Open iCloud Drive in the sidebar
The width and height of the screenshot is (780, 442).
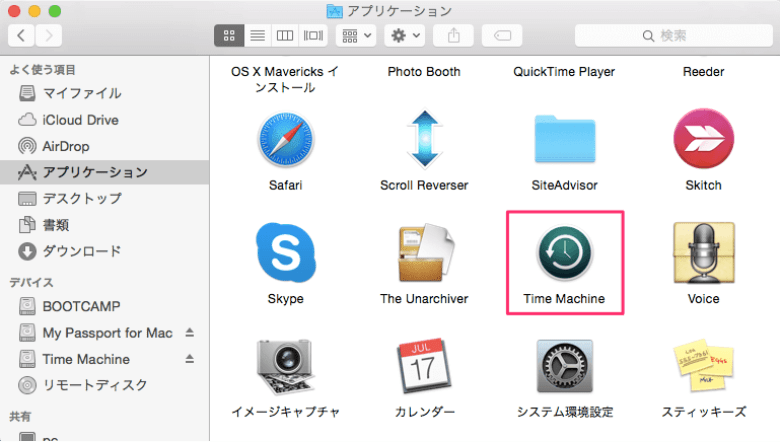pos(104,120)
